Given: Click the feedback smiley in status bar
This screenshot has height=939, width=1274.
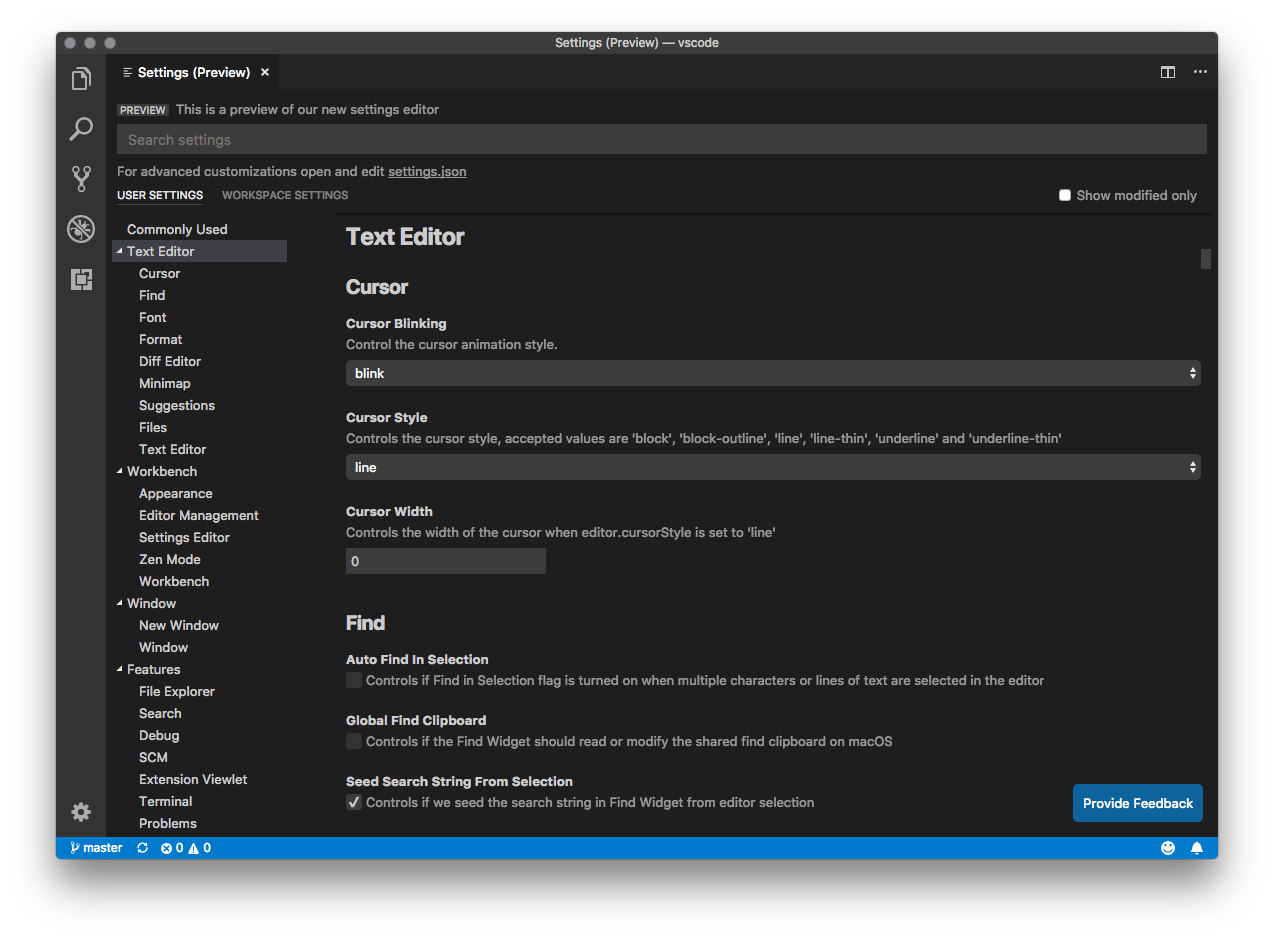Looking at the screenshot, I should (x=1167, y=847).
